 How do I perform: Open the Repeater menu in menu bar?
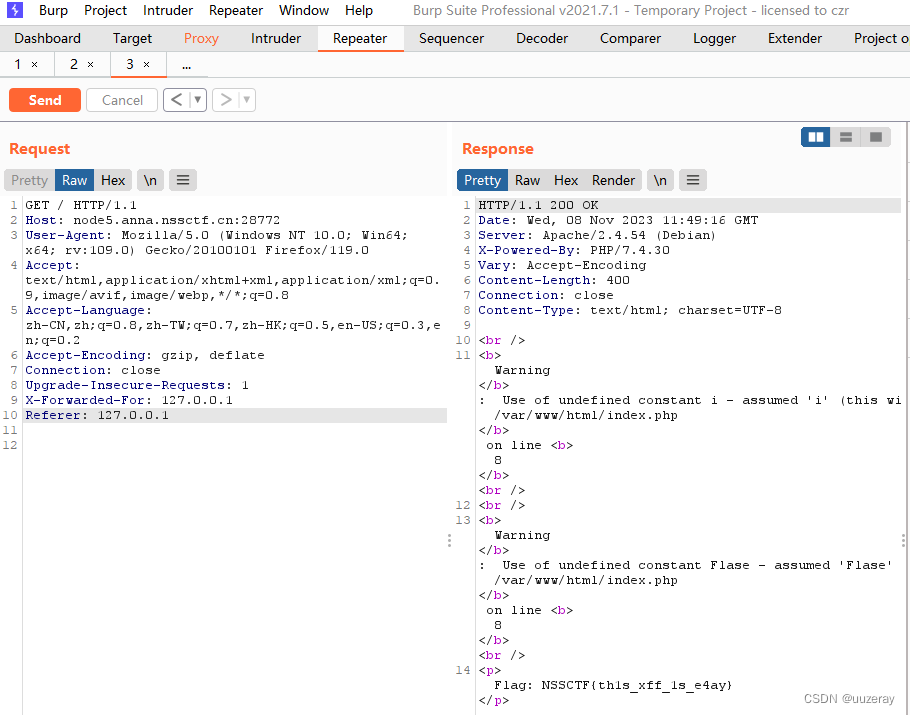[x=236, y=10]
